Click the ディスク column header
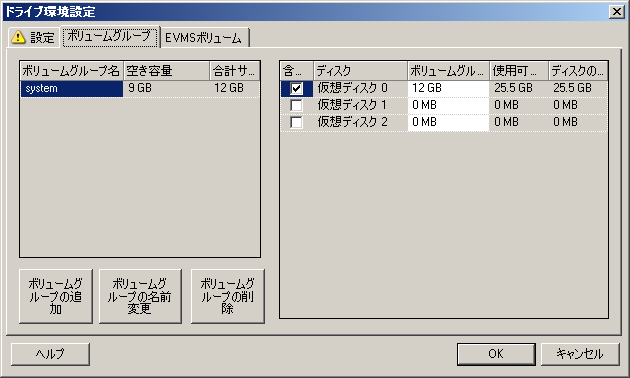 pos(360,71)
